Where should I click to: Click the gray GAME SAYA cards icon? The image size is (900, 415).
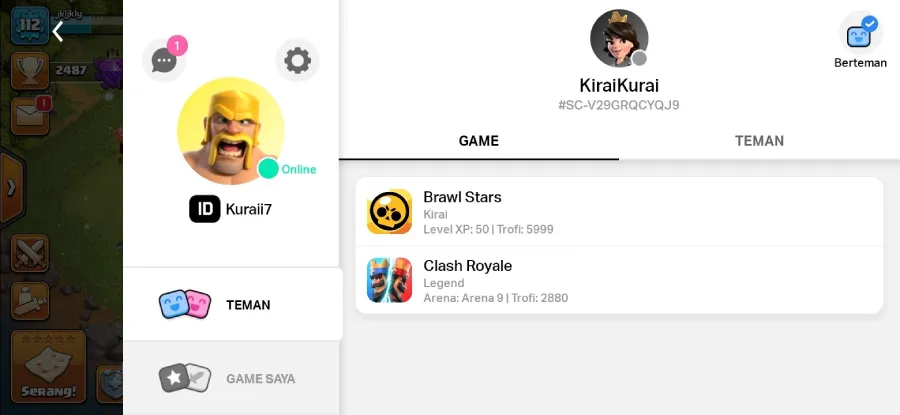(185, 378)
